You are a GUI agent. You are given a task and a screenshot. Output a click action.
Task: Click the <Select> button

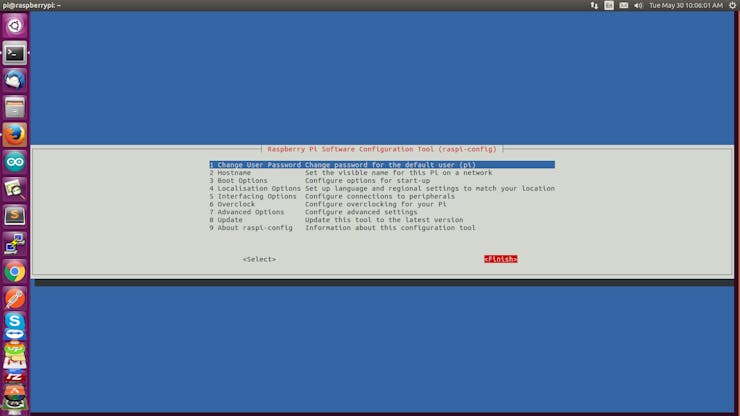[x=259, y=259]
